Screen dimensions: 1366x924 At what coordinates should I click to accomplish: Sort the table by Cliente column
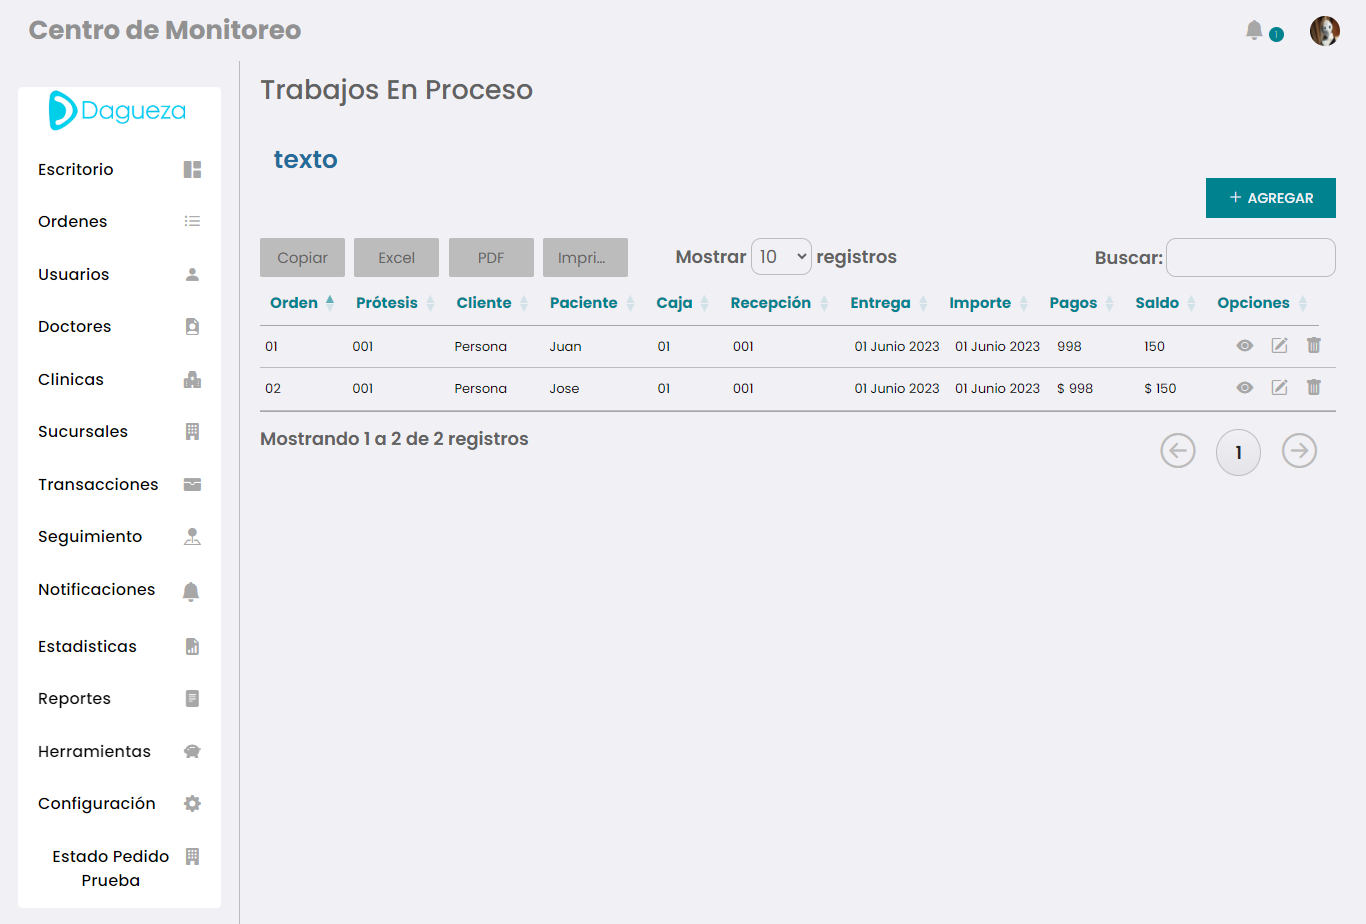point(484,303)
